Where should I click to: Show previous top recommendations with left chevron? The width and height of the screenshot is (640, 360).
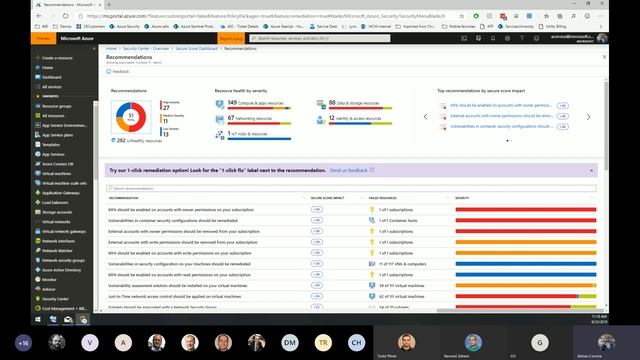tap(425, 117)
